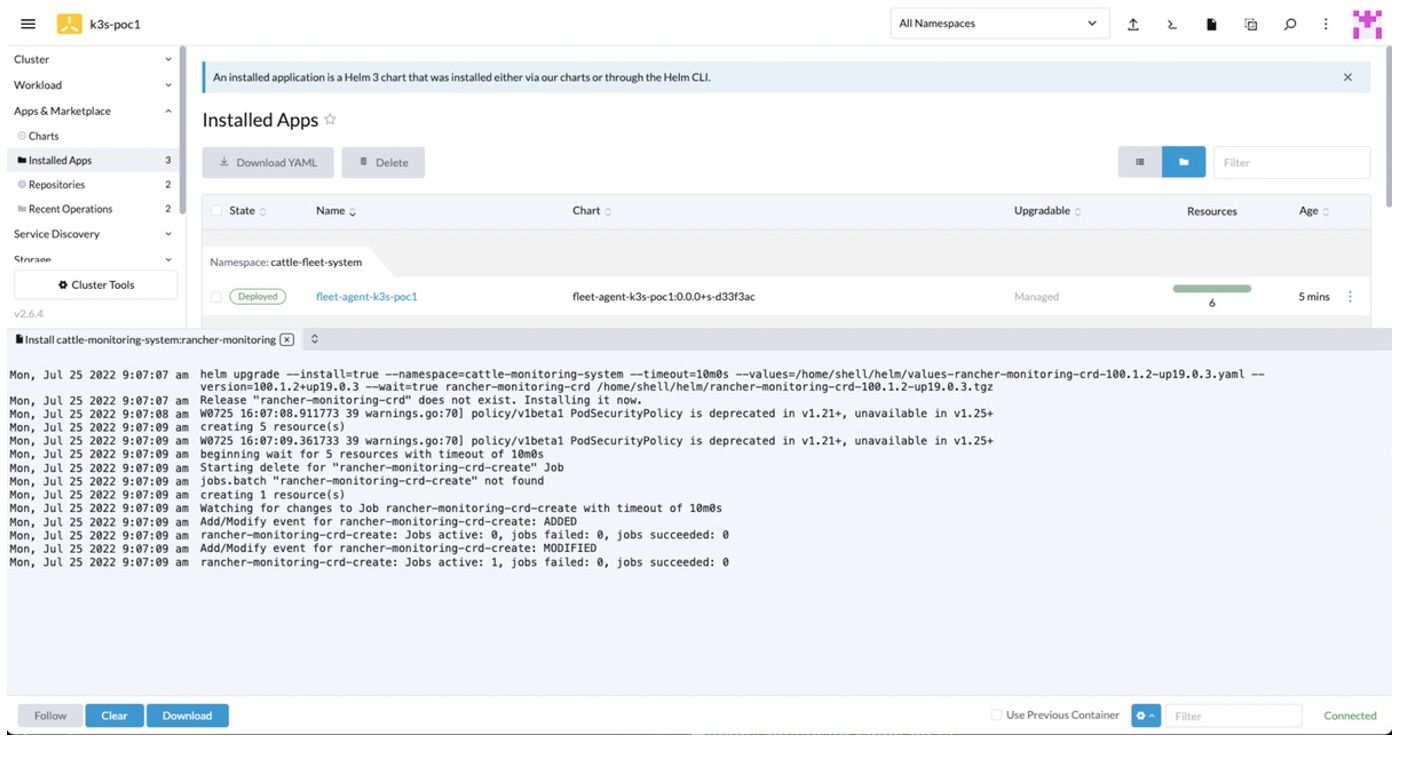Open Recent Operations in the sidebar
This screenshot has width=1422, height=757.
[70, 209]
